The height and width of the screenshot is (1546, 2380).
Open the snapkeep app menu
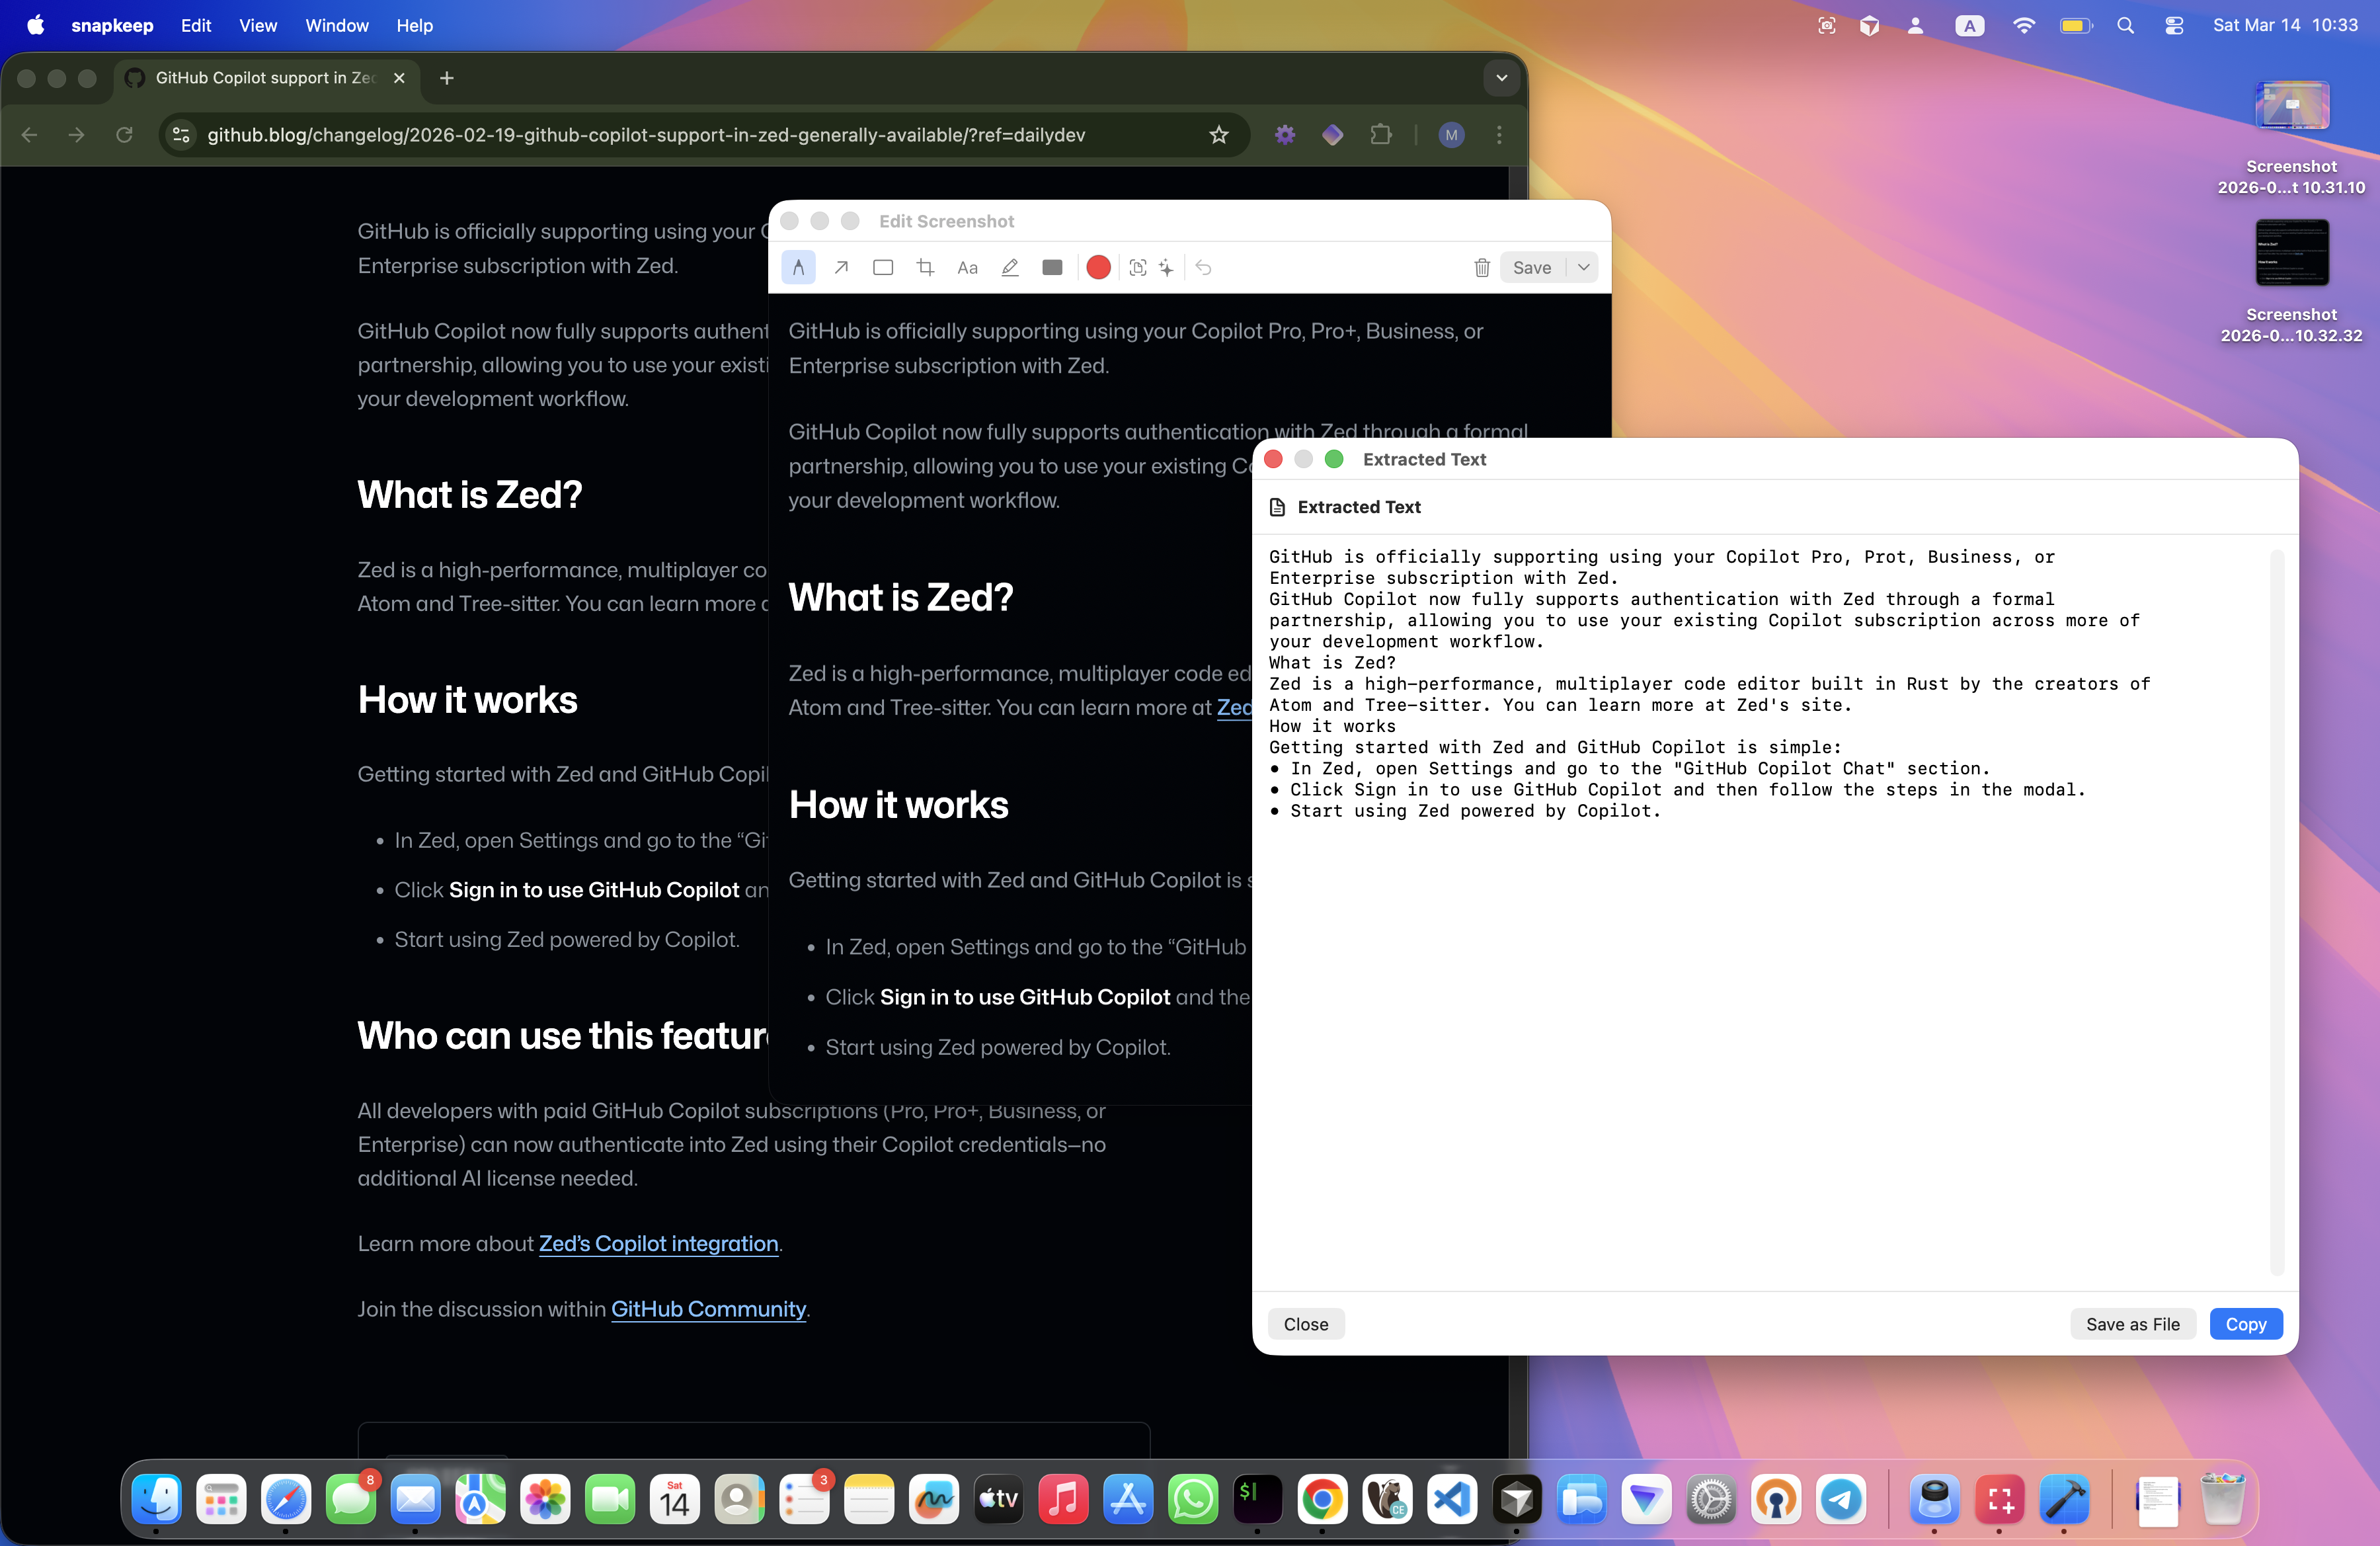112,25
